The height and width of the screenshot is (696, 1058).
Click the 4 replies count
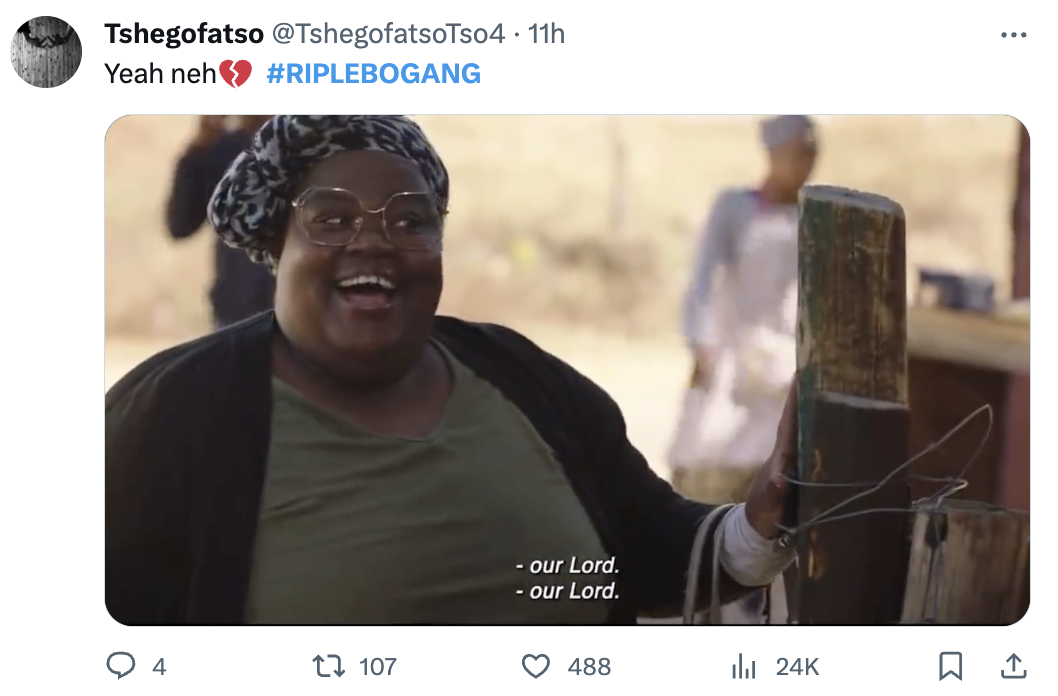point(159,667)
